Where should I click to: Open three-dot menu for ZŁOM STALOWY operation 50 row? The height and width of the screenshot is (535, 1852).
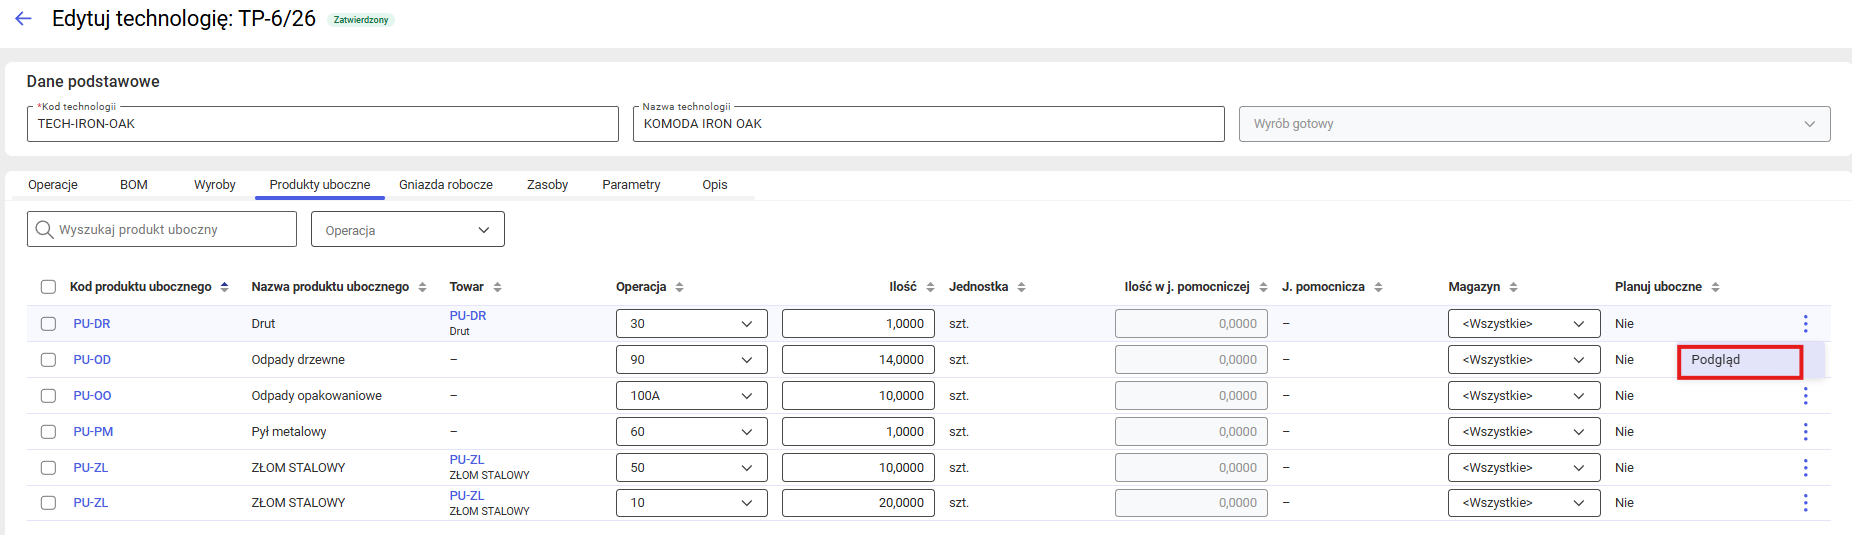(1805, 468)
